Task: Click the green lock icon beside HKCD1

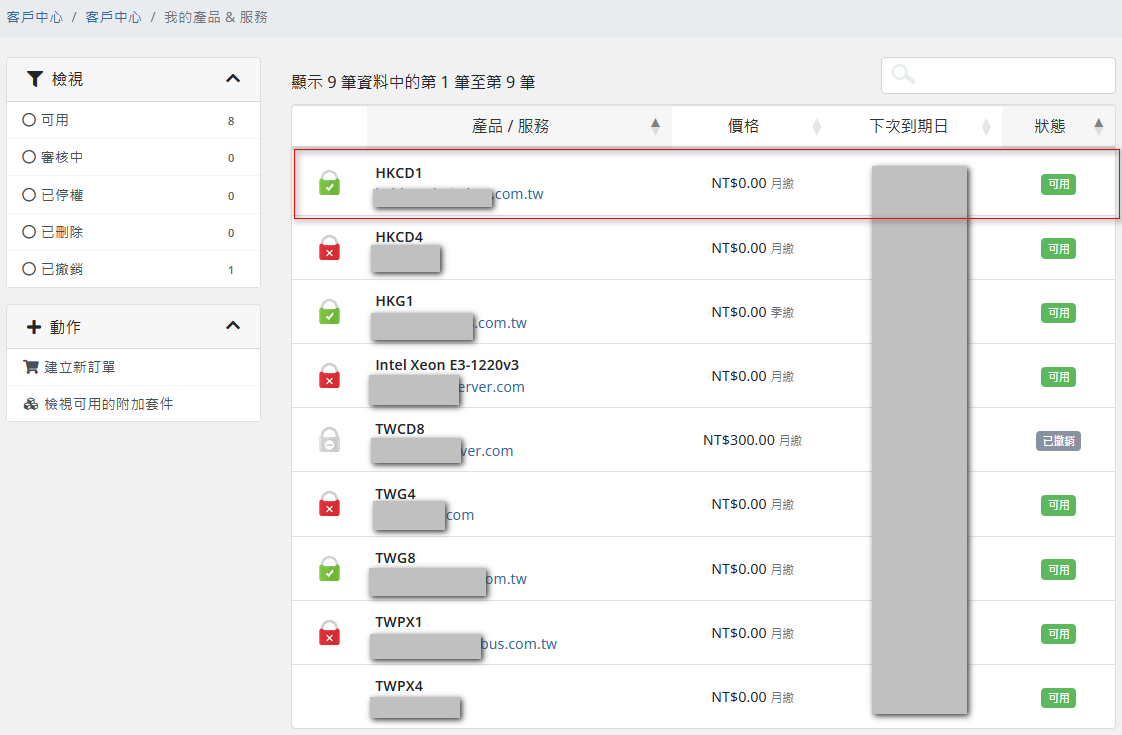Action: (329, 184)
